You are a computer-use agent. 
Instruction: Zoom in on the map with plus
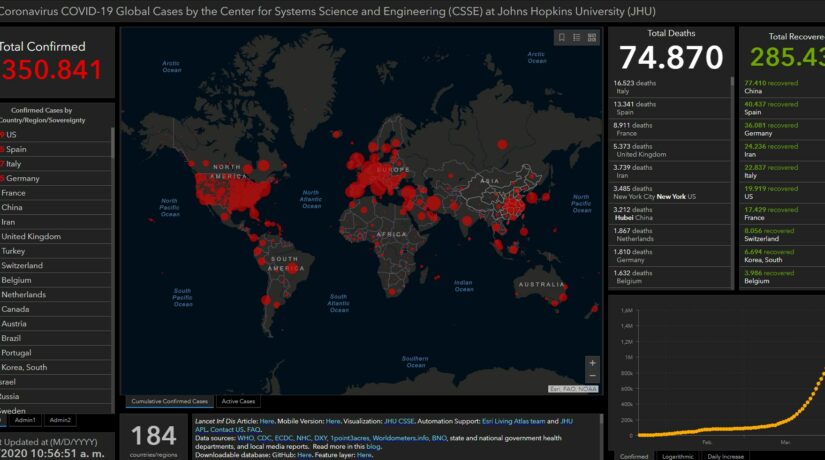592,363
